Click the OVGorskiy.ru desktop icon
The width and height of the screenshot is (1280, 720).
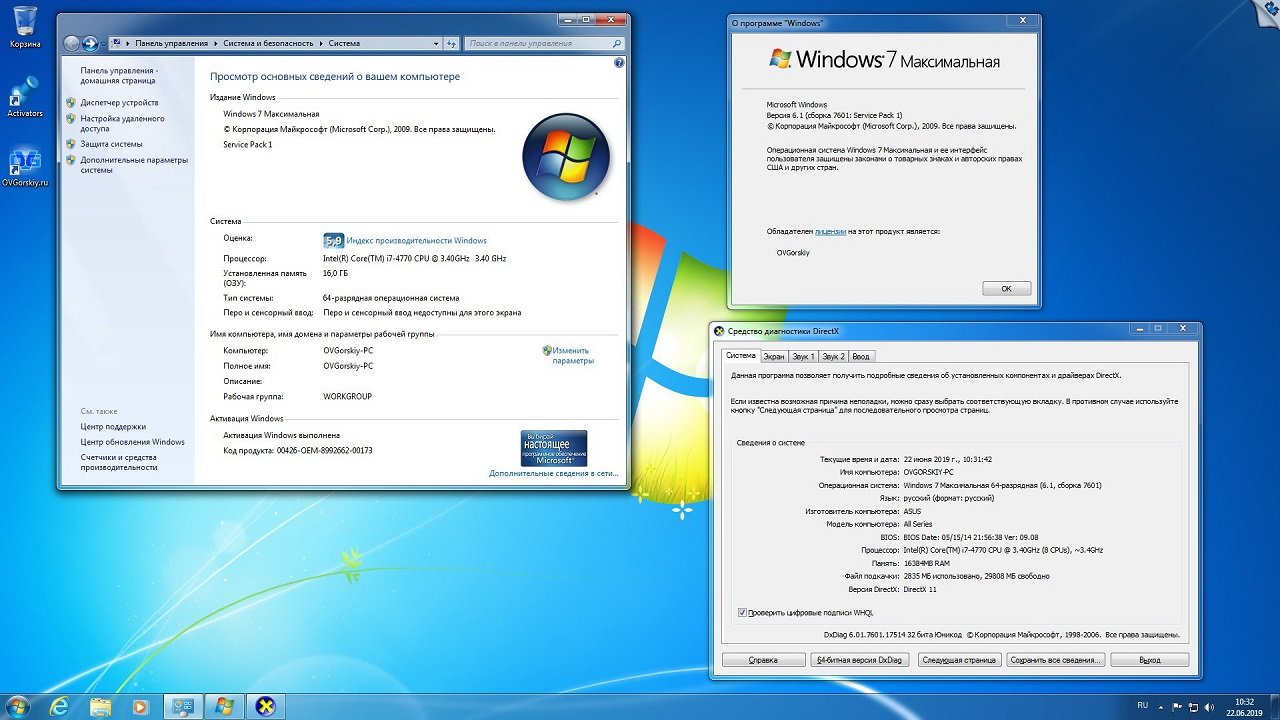pos(25,165)
